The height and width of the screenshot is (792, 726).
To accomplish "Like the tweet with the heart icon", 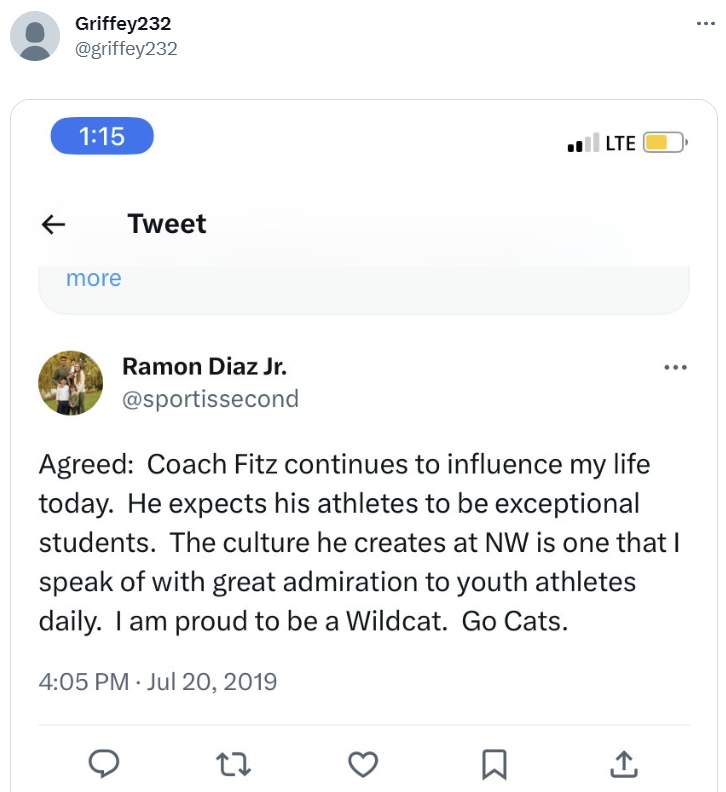I will click(363, 765).
